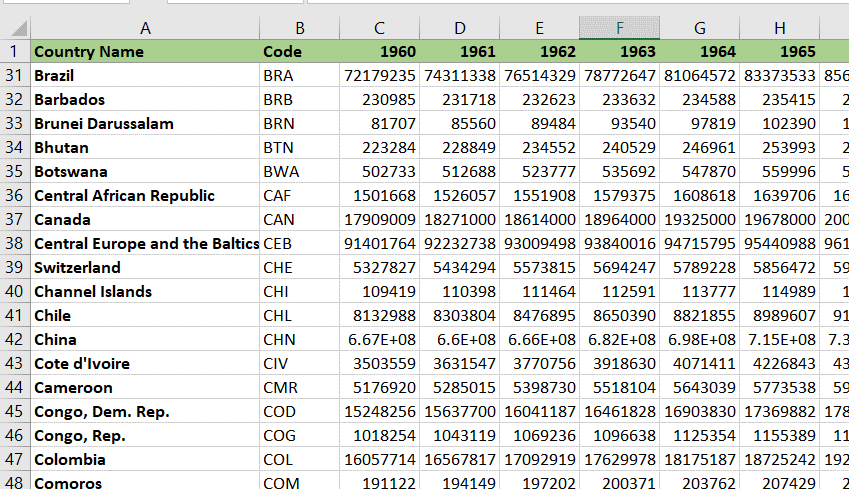The width and height of the screenshot is (849, 489).
Task: Select the Chile cell
Action: tap(145, 315)
